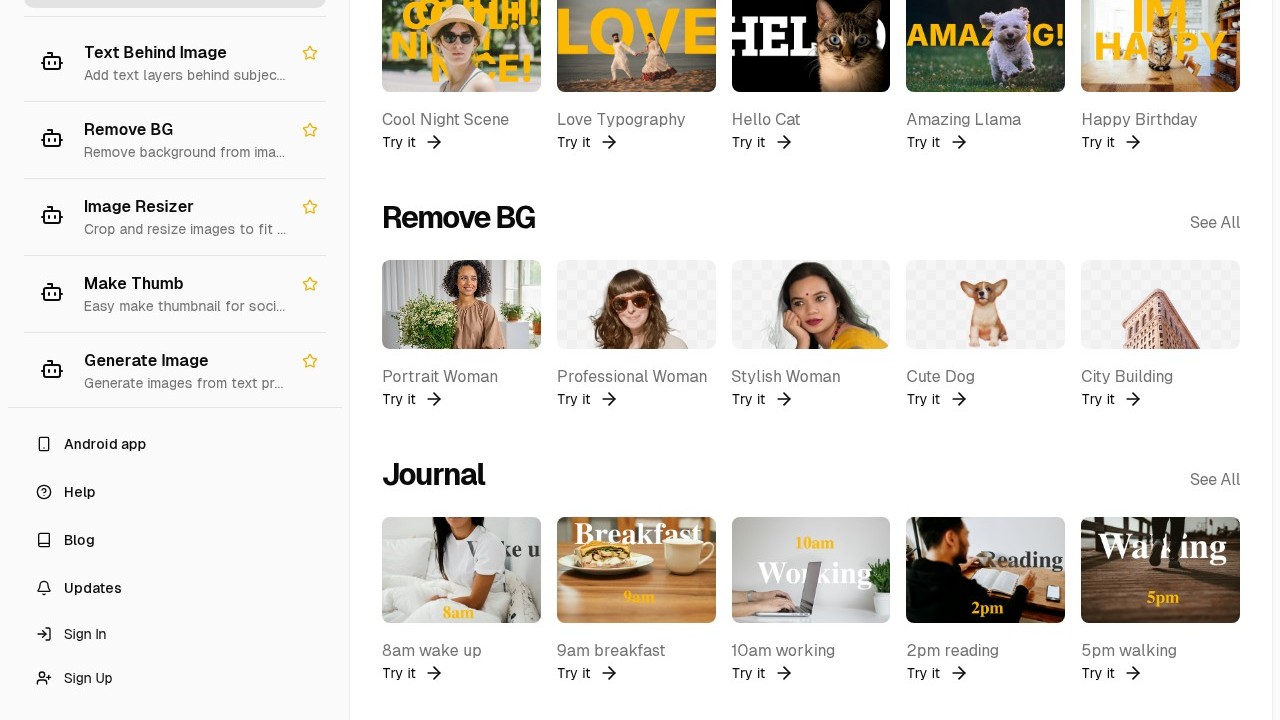The width and height of the screenshot is (1280, 720).
Task: Click the phone icon for Android app
Action: pyautogui.click(x=44, y=444)
